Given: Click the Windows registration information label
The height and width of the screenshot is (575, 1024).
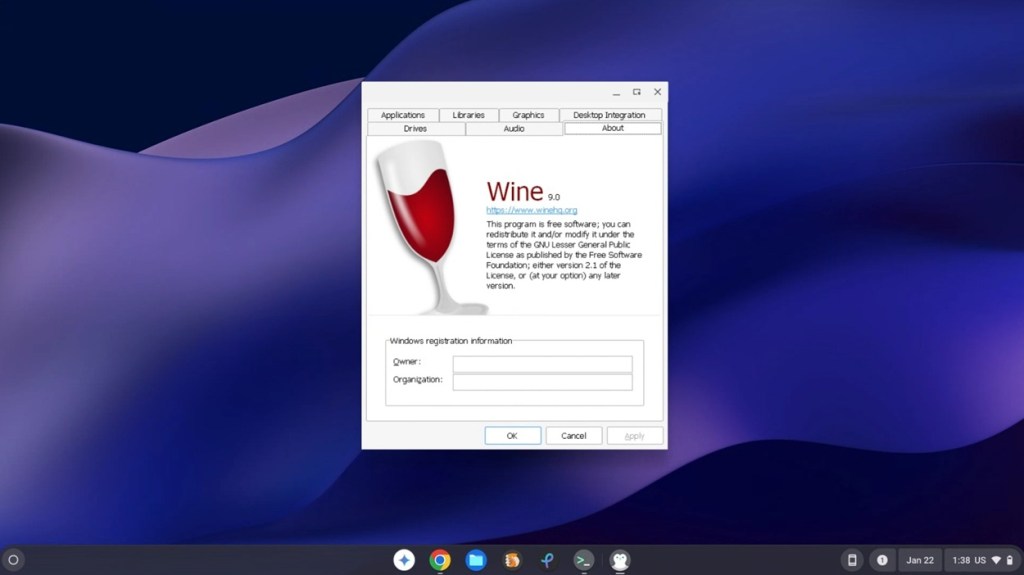Looking at the screenshot, I should point(451,341).
